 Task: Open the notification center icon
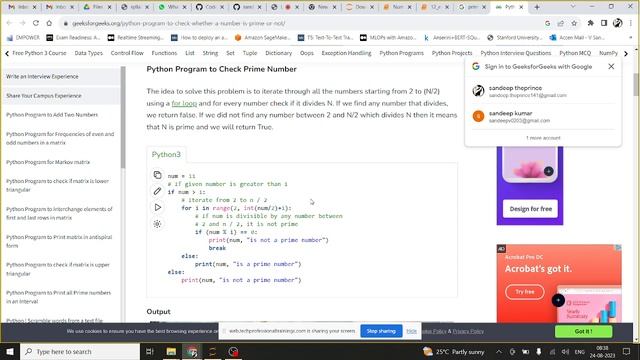click(627, 351)
